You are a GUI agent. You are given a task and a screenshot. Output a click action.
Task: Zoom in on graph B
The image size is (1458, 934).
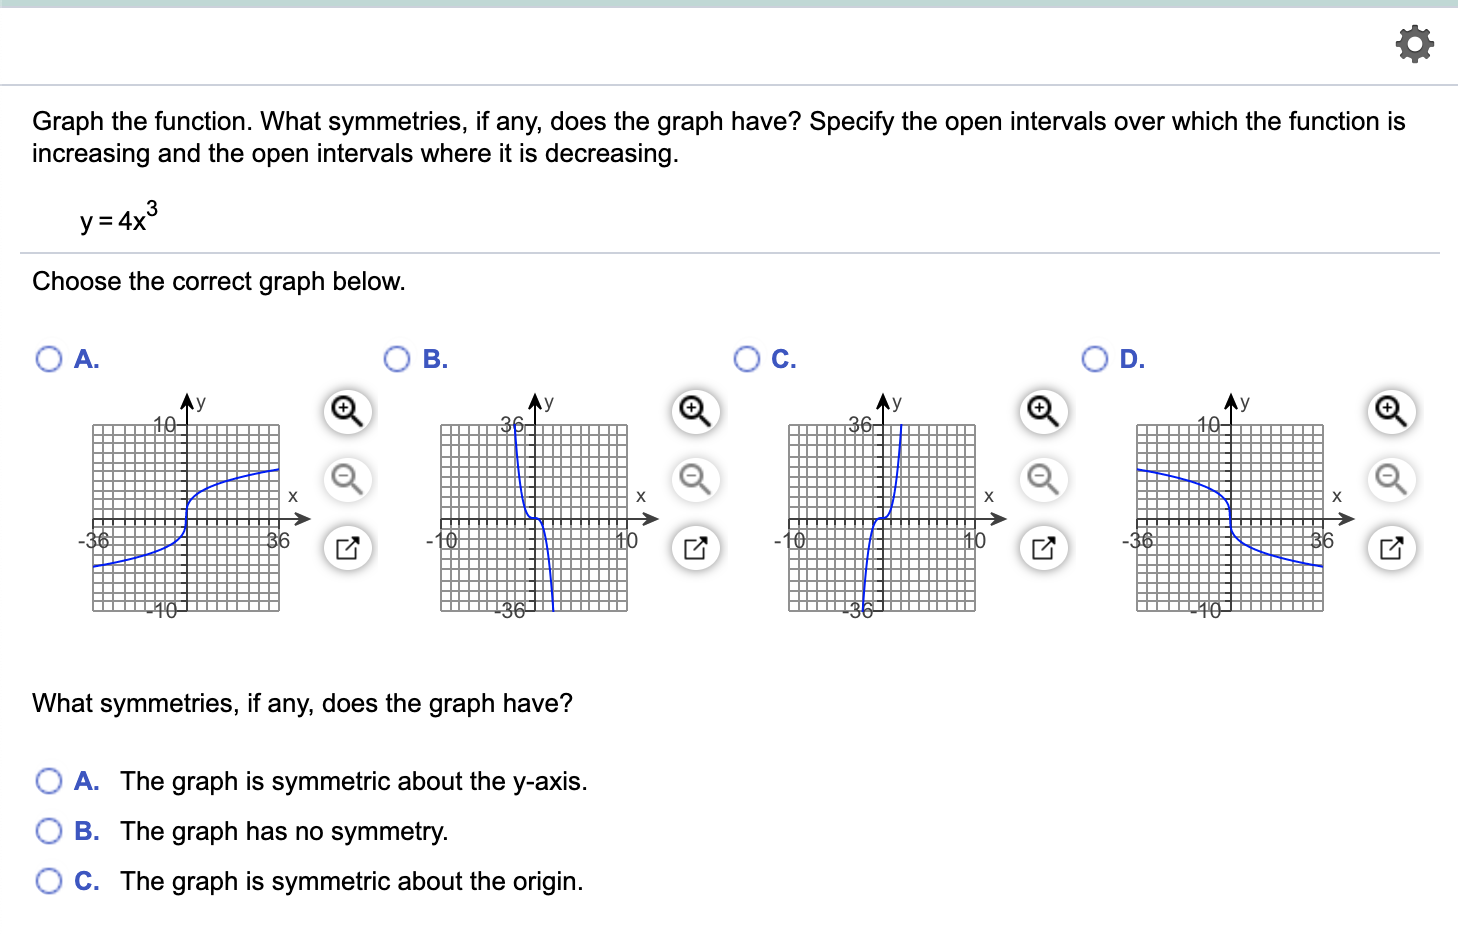tap(694, 409)
